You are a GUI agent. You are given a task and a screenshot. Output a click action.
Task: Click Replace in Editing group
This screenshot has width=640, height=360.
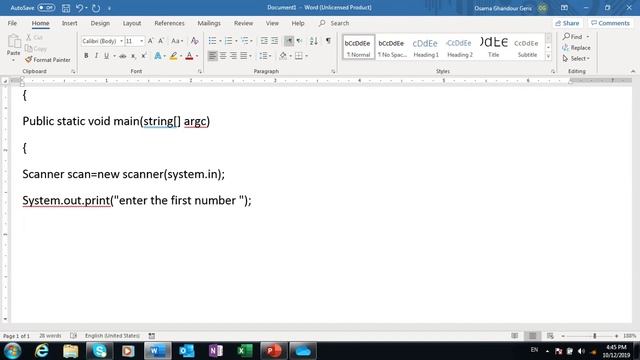click(576, 48)
